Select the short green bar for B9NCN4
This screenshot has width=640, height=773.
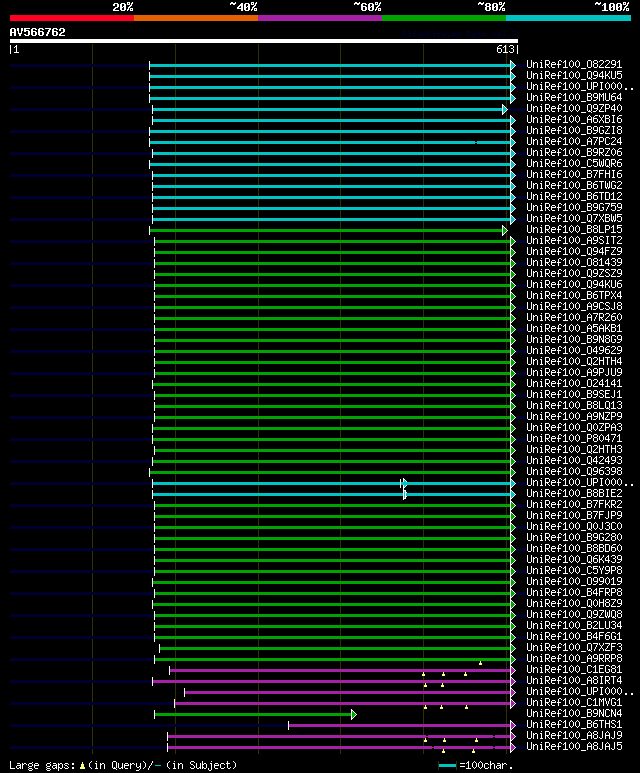pyautogui.click(x=253, y=714)
